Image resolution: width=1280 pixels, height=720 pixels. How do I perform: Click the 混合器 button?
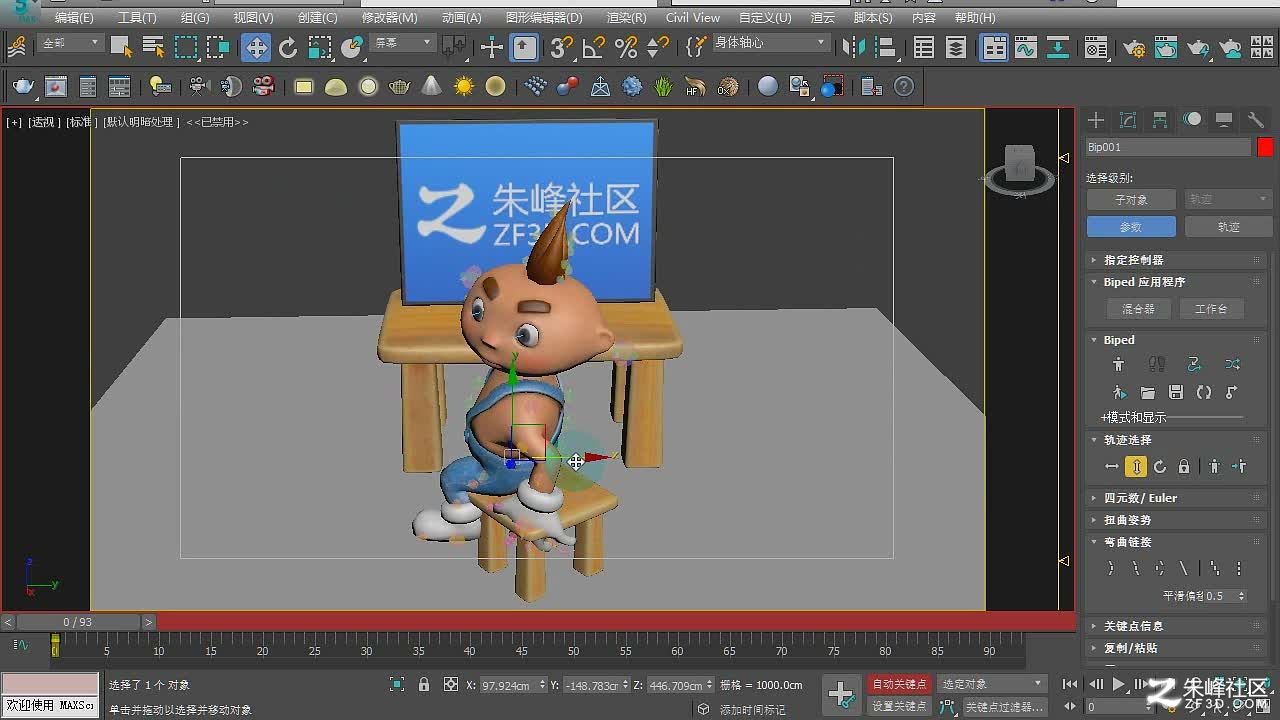tap(1138, 309)
